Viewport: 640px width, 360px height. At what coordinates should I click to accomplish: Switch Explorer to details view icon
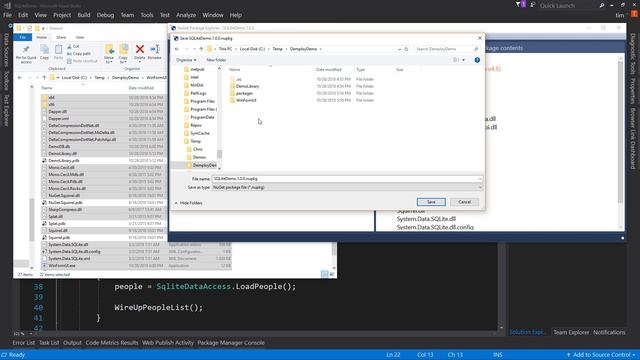click(324, 274)
